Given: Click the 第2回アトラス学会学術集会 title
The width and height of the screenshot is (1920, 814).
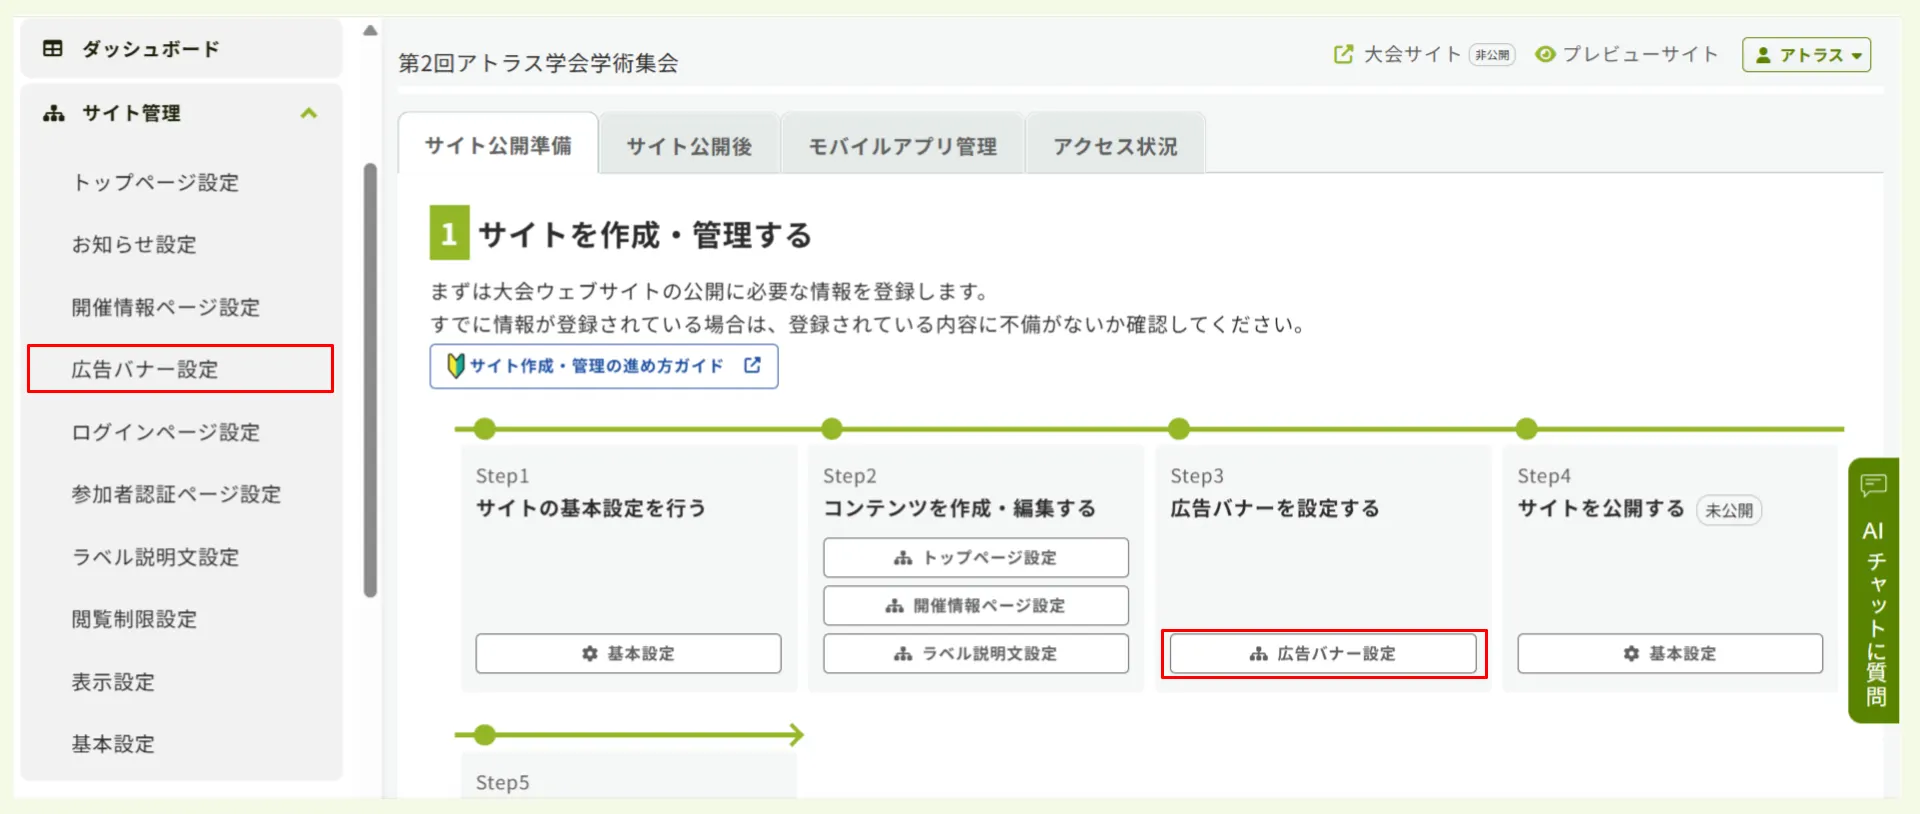Looking at the screenshot, I should click(x=538, y=63).
